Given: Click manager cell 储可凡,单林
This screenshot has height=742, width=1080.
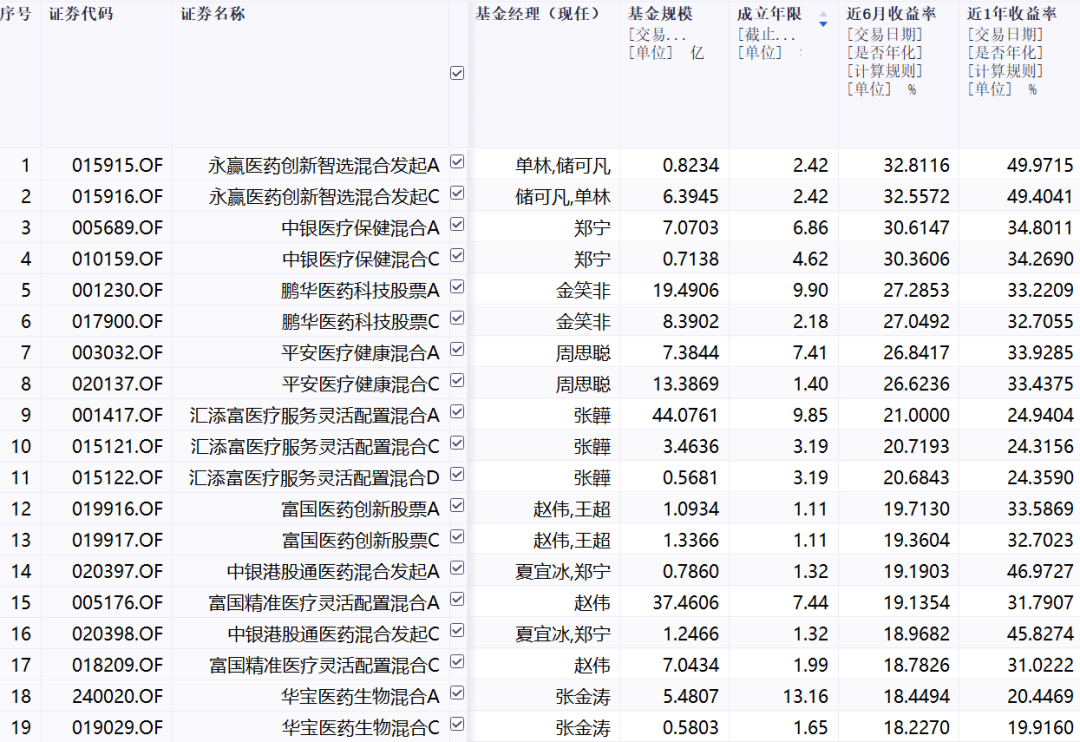Looking at the screenshot, I should (563, 197).
